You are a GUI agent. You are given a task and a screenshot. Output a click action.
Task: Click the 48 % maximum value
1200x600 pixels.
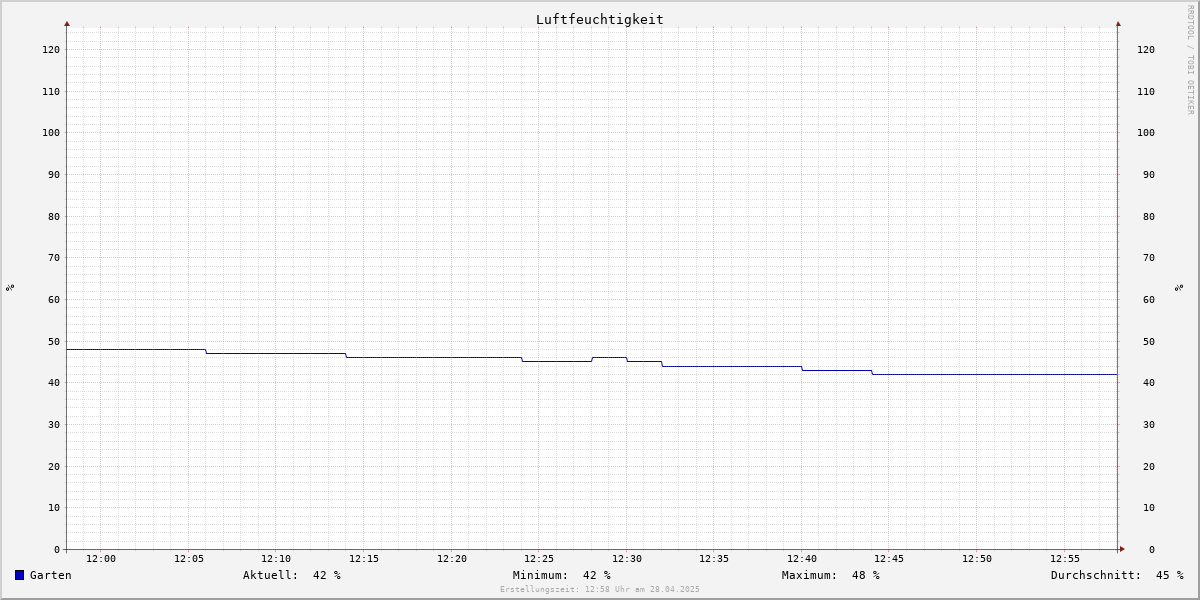tap(866, 575)
